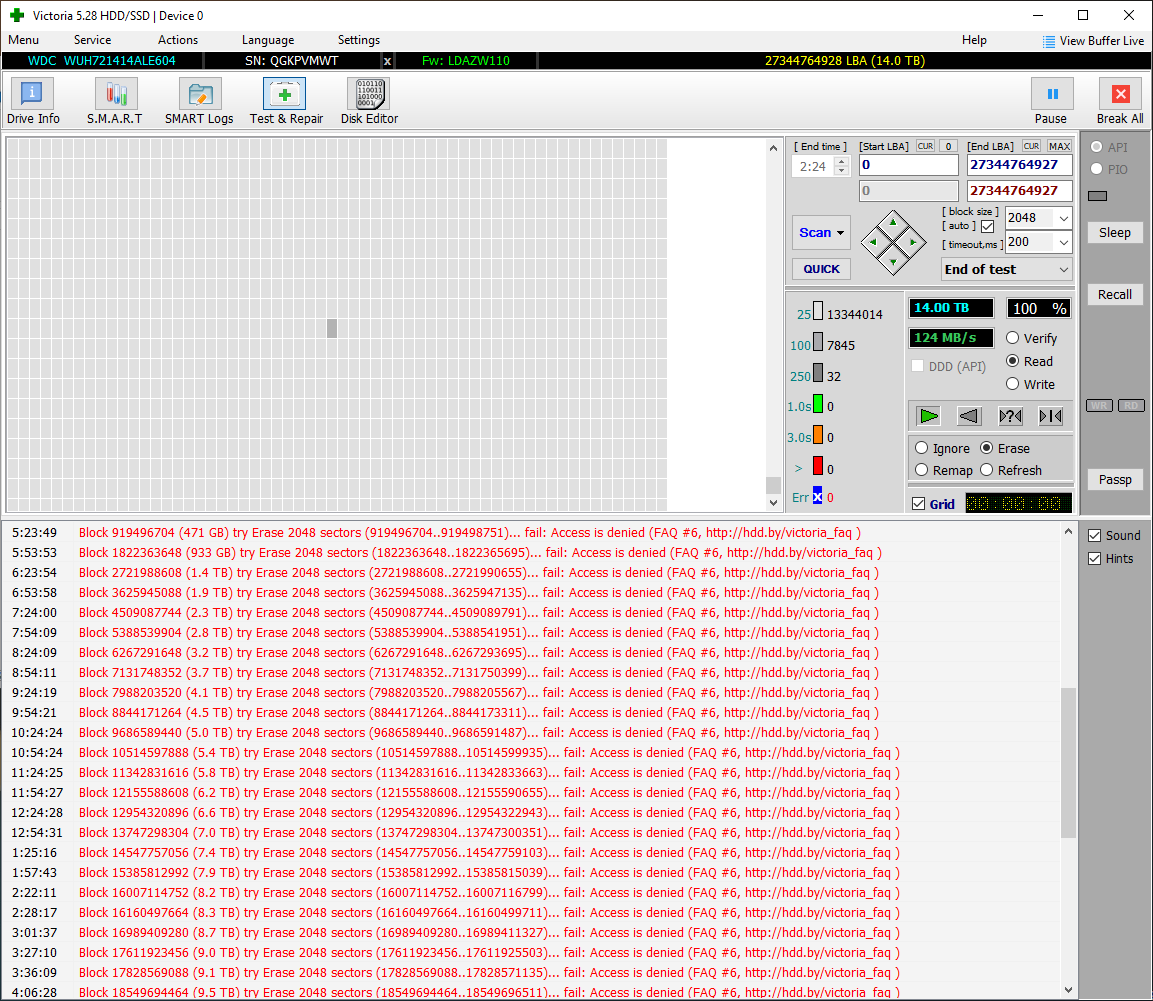Screen dimensions: 1153x1001
Task: Click CUR button beside Start LBA
Action: [925, 146]
